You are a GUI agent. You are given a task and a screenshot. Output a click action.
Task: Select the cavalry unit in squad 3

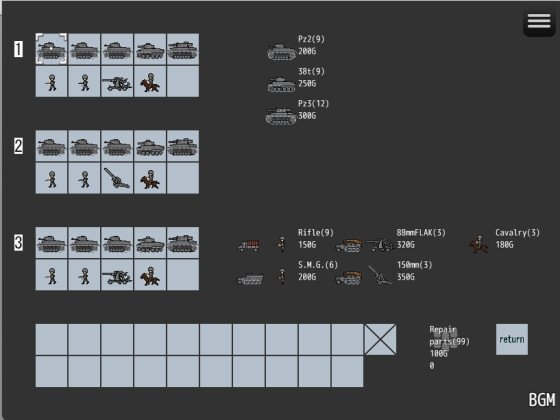[x=150, y=275]
